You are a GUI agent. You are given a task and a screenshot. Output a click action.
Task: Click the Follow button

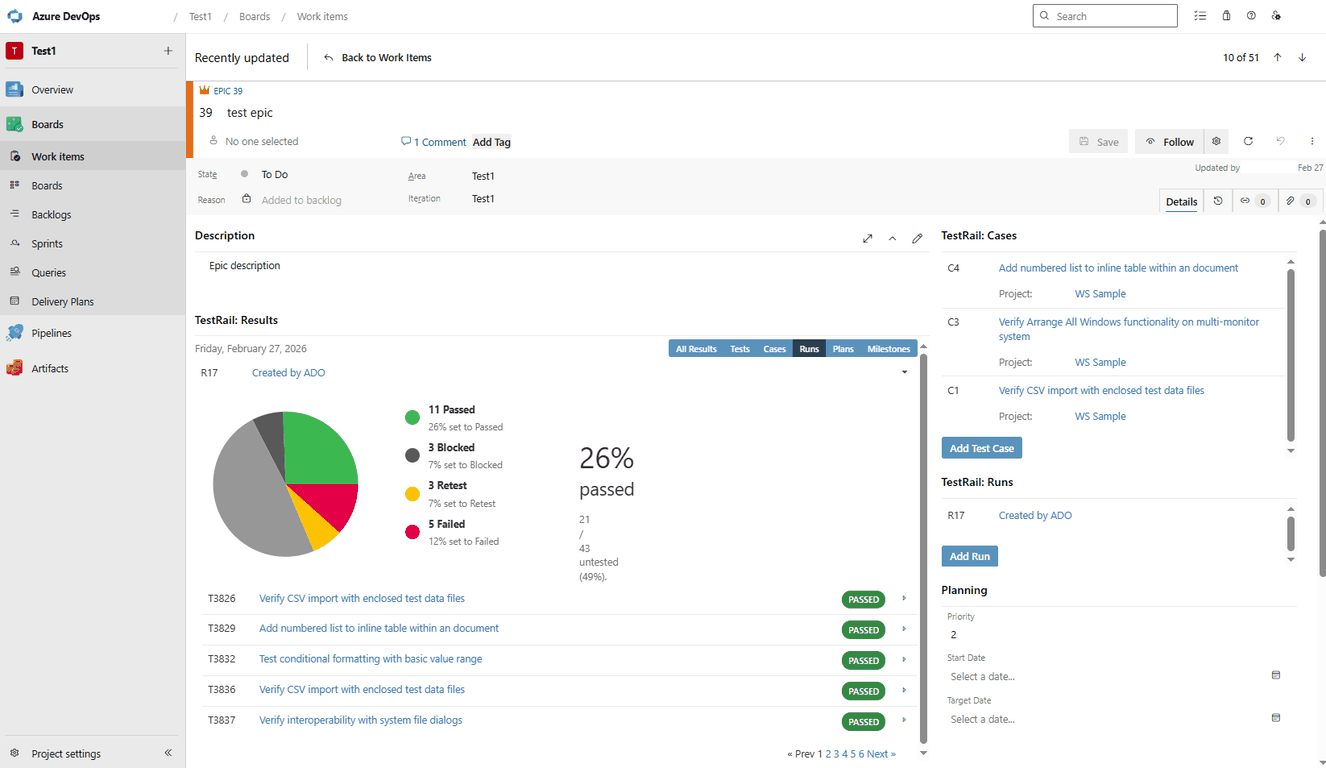[1169, 142]
